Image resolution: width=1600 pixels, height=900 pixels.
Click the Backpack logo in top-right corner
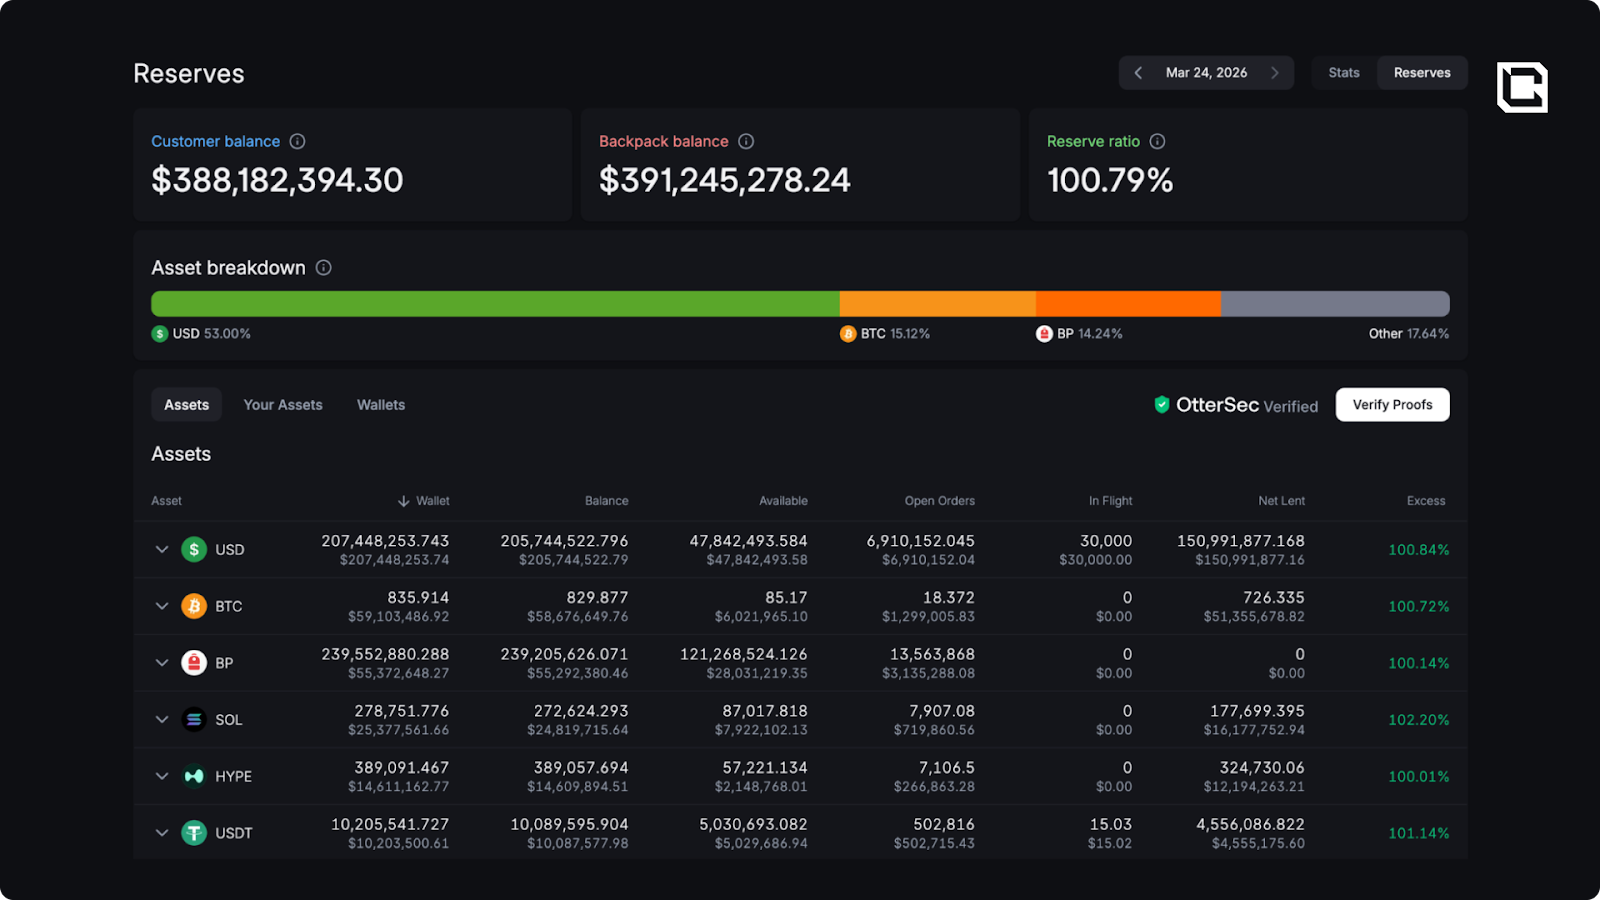1521,87
